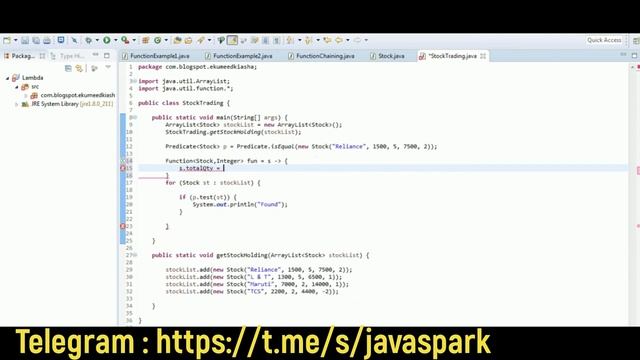Click the Save icon in the toolbar

click(x=25, y=40)
